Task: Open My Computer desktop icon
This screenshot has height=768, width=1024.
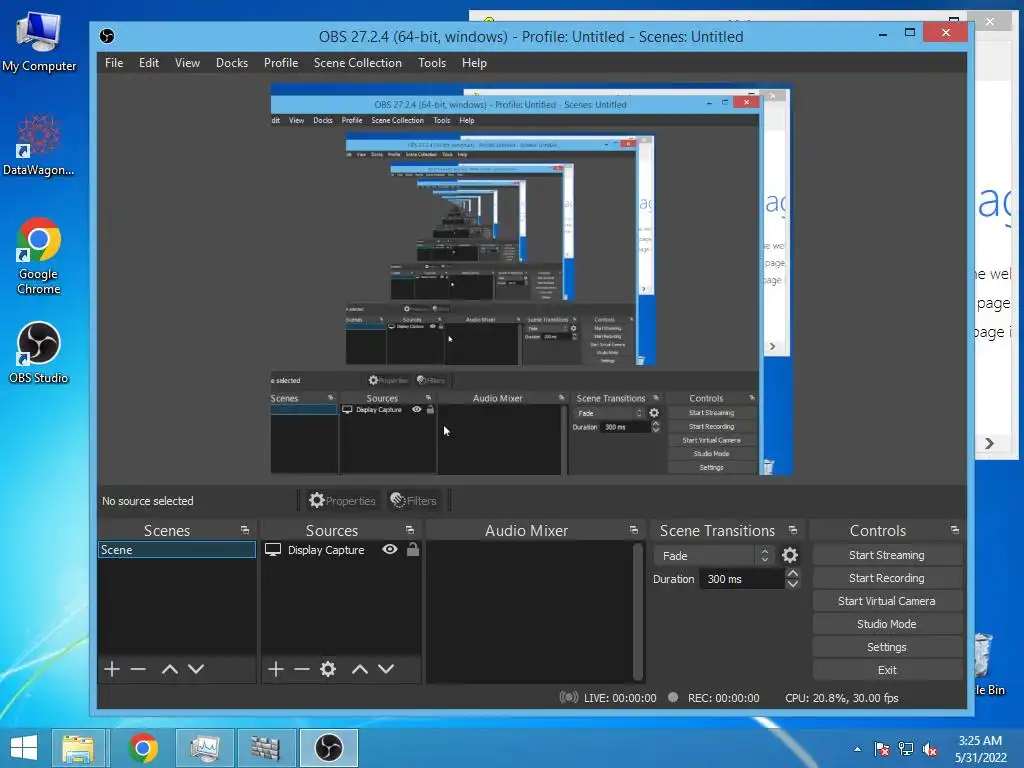Action: pyautogui.click(x=39, y=42)
